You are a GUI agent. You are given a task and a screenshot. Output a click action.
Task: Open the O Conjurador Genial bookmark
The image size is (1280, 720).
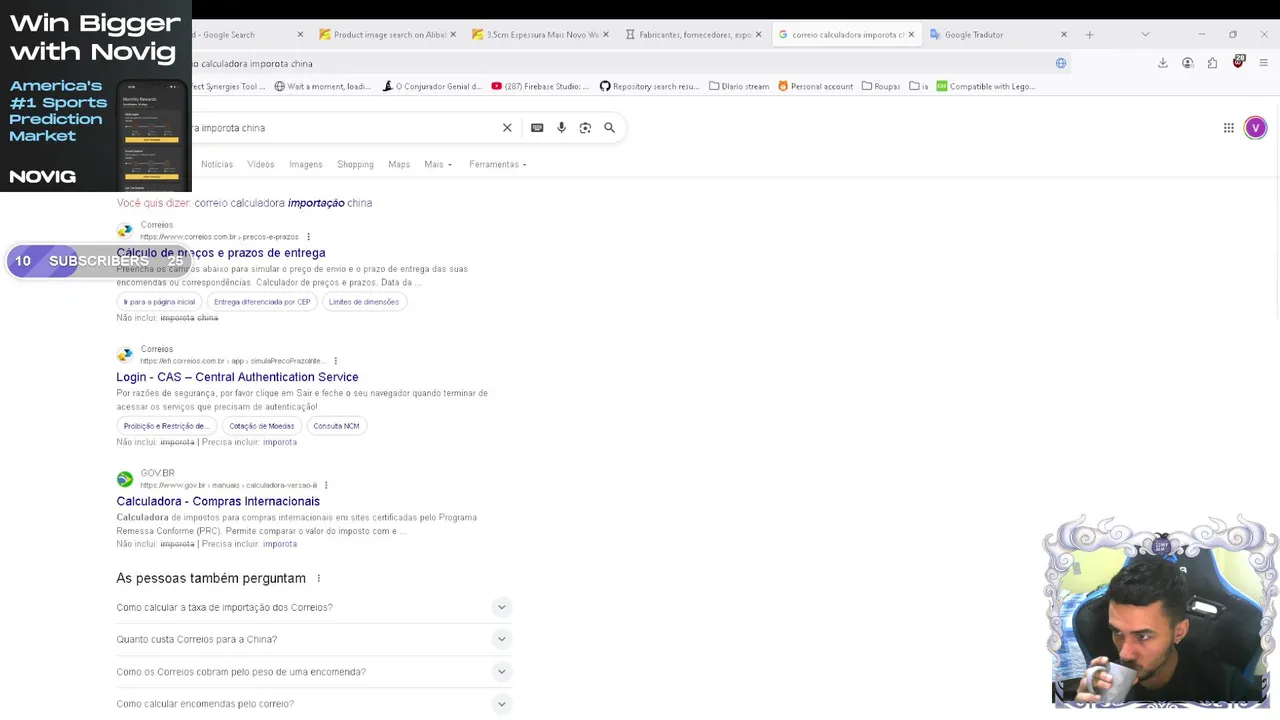[x=432, y=86]
